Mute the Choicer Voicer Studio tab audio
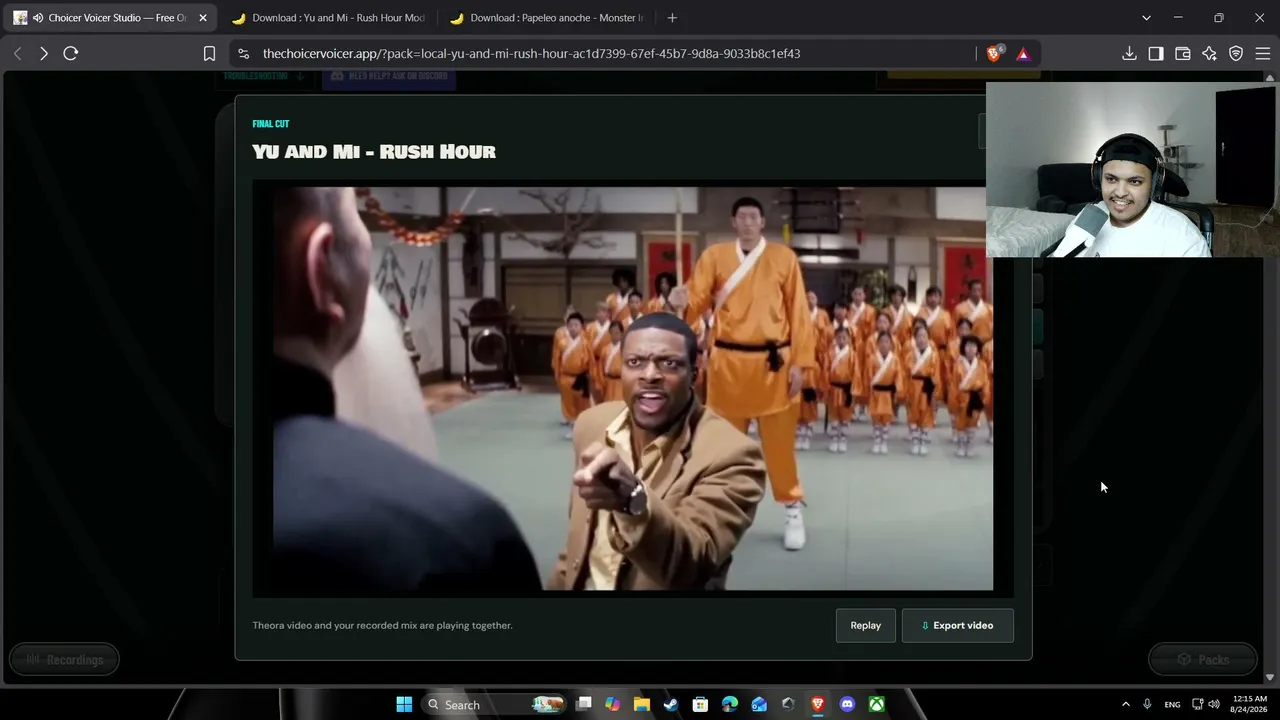The width and height of the screenshot is (1280, 720). 38,18
